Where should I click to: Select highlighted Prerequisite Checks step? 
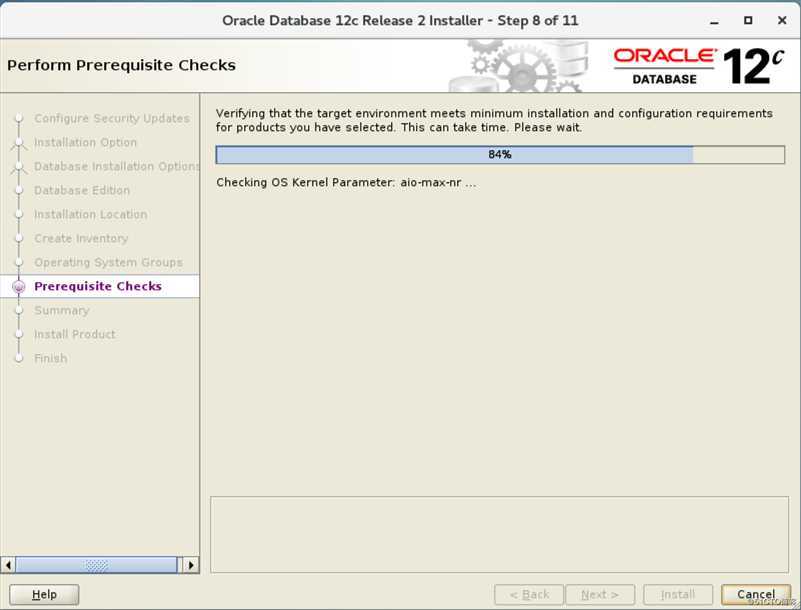click(x=98, y=287)
